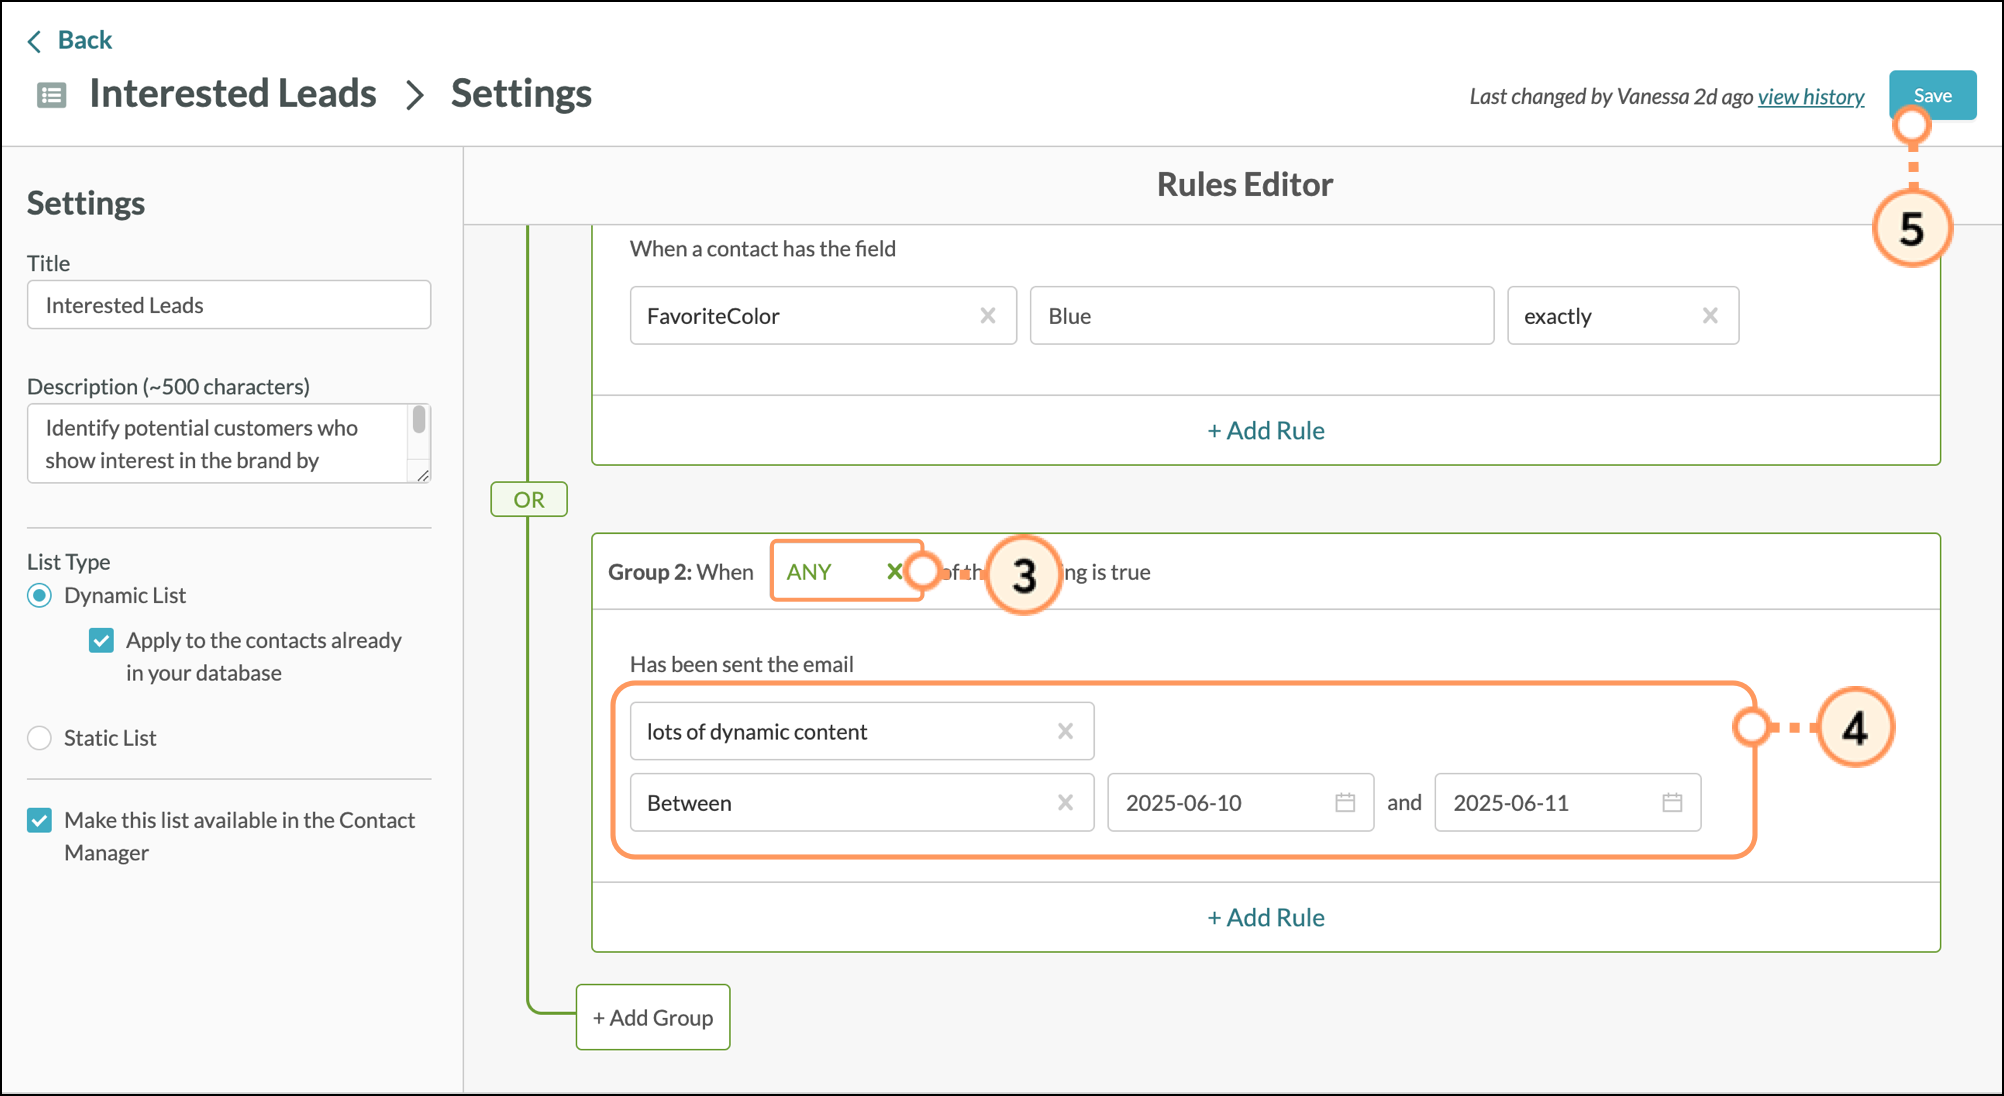The image size is (2004, 1096).
Task: Clear the 'exactly' match selection X
Action: (x=1709, y=316)
